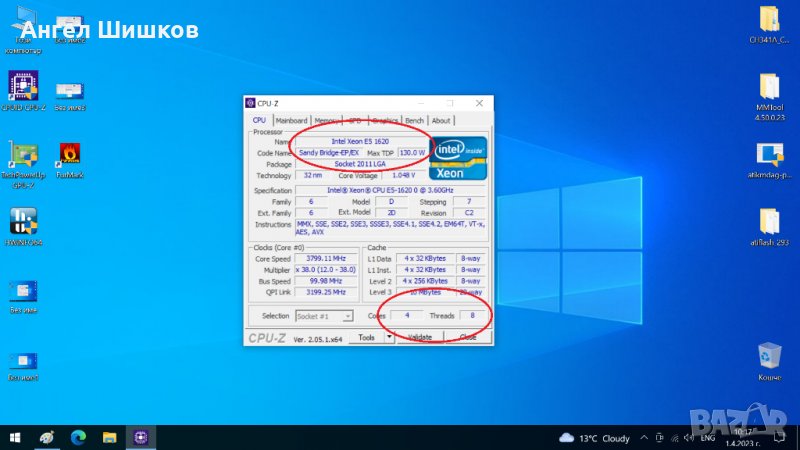800x450 pixels.
Task: Open the CPUID CPU-Z desktop shortcut
Action: point(23,86)
